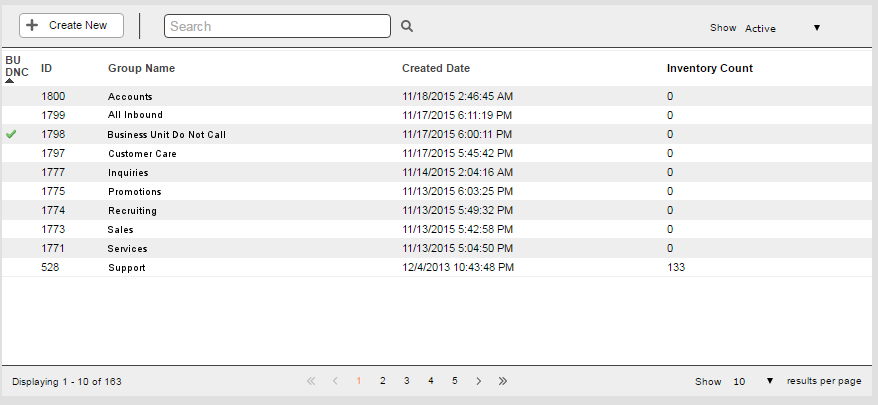Viewport: 878px width, 405px height.
Task: Sort by Inventory Count column
Action: [x=709, y=68]
